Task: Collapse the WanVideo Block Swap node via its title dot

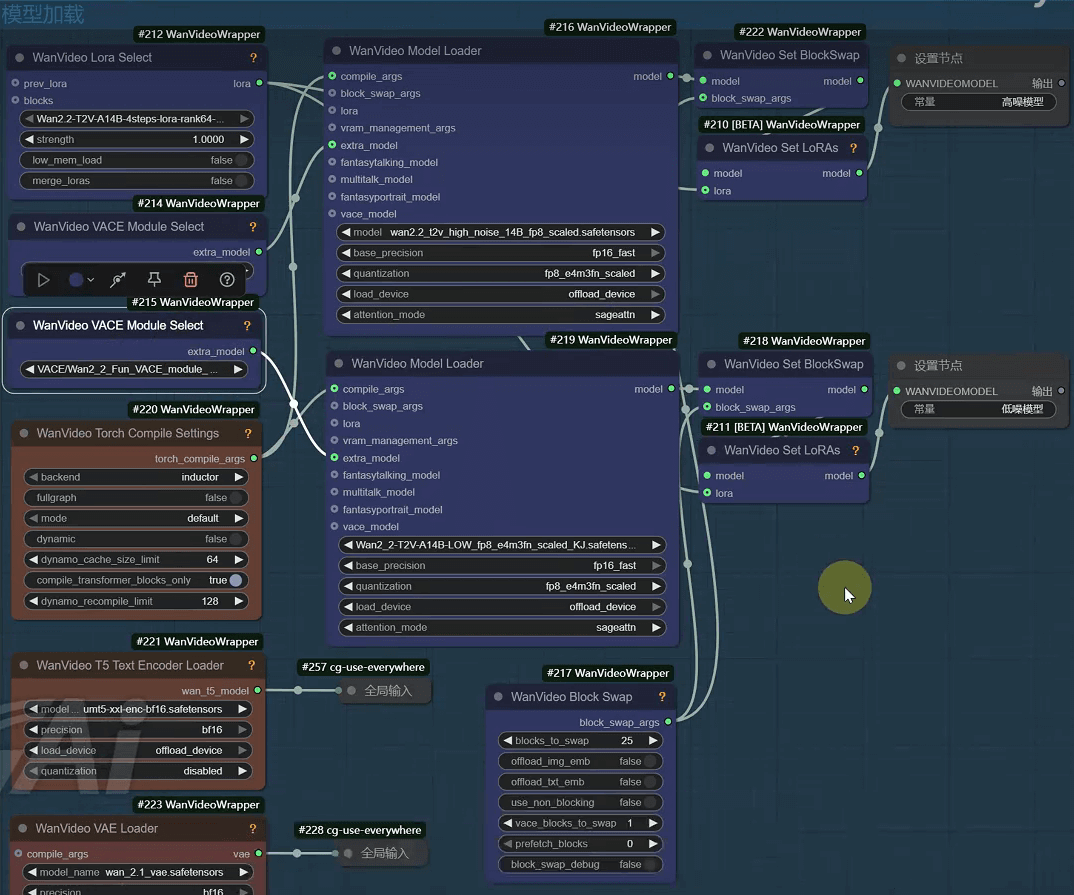Action: (x=498, y=696)
